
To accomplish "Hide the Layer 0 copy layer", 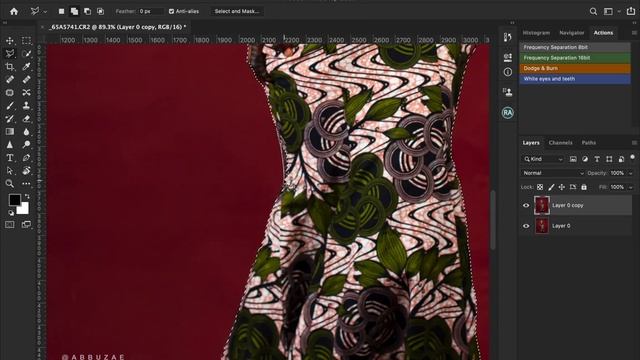I will pyautogui.click(x=526, y=205).
